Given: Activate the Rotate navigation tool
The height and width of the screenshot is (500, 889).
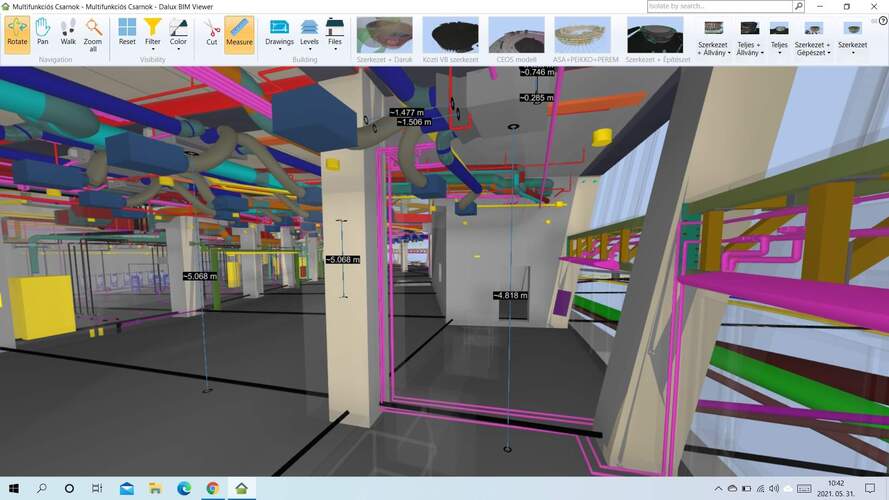Looking at the screenshot, I should [17, 33].
